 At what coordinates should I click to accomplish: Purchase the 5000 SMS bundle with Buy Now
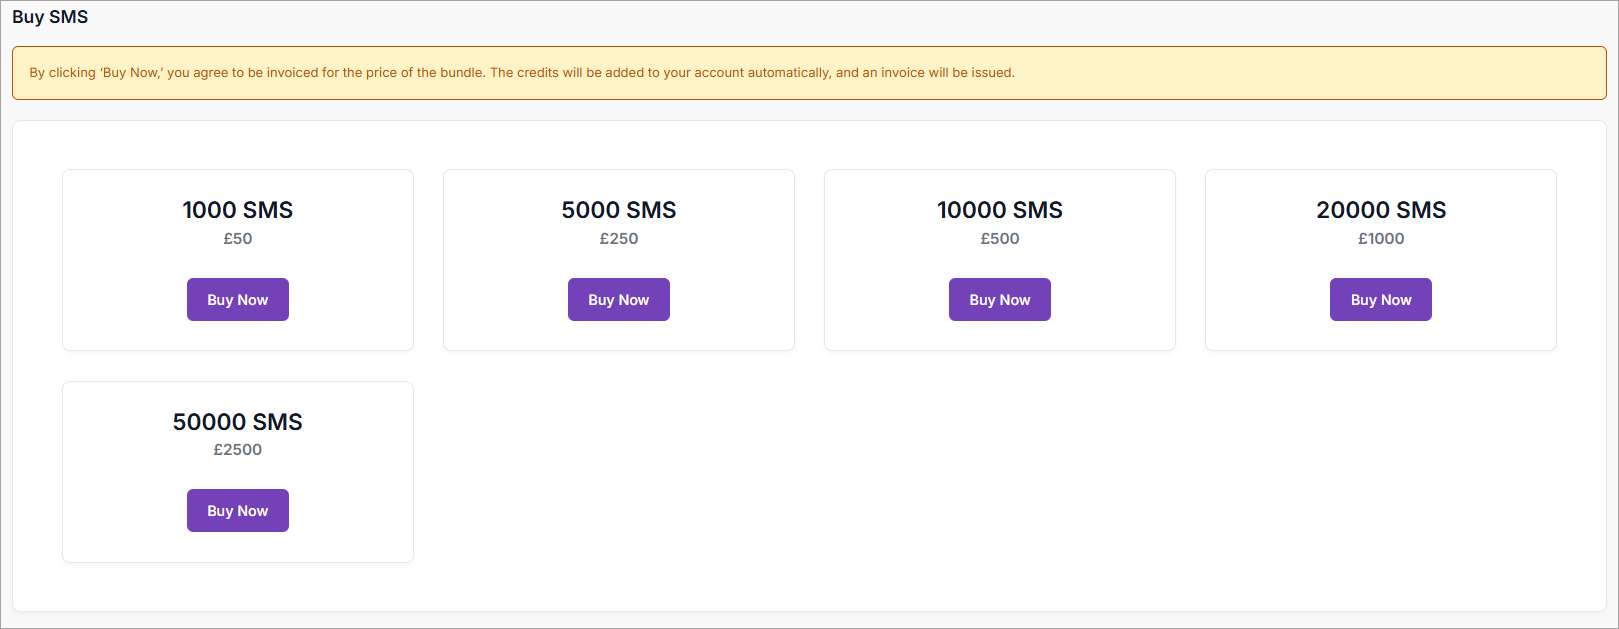(618, 300)
